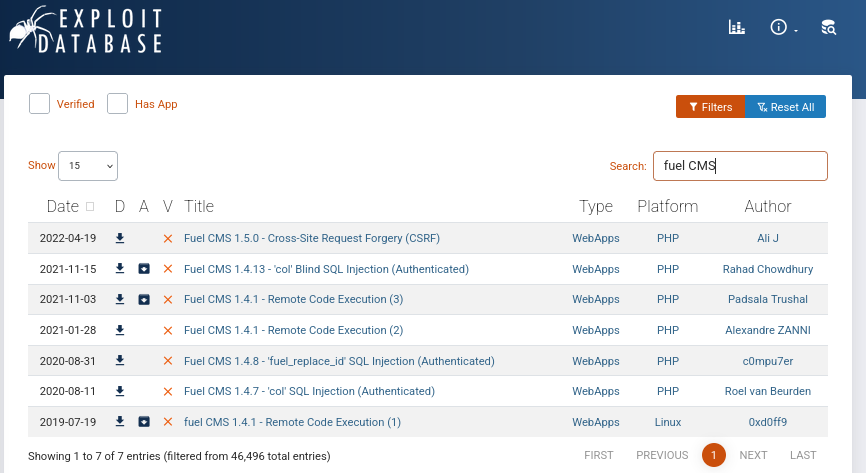Go to FIRST page
866x473 pixels.
point(599,455)
